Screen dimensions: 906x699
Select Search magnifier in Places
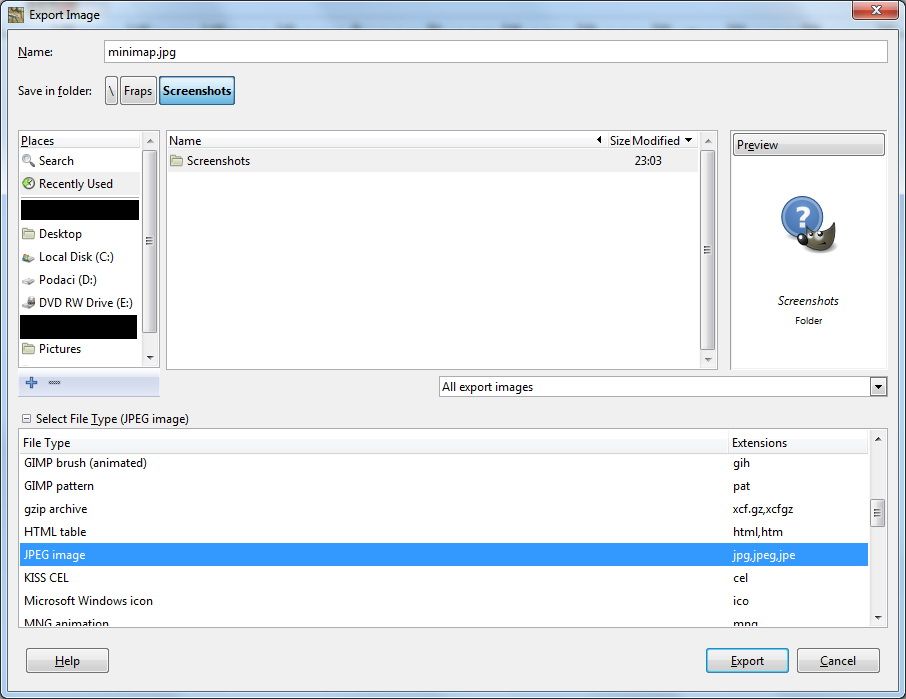(56, 161)
